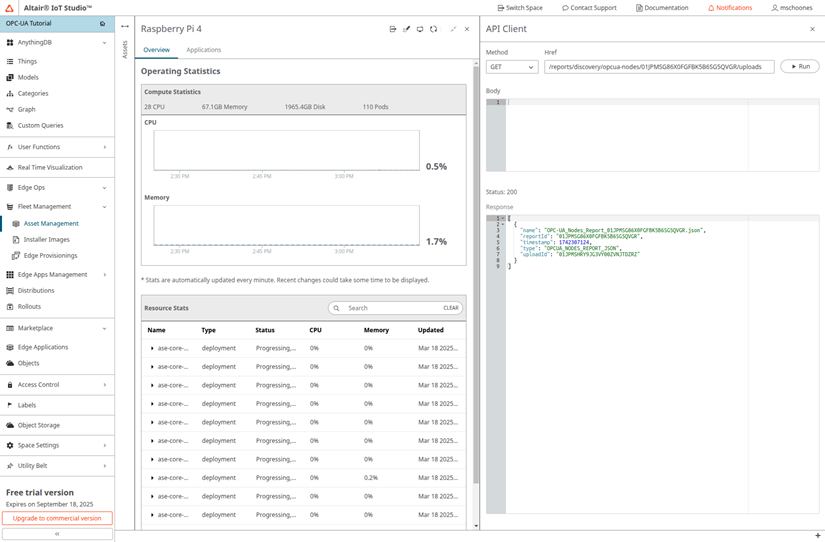Open Installer Images
Viewport: 825px width, 542px height.
pyautogui.click(x=46, y=239)
